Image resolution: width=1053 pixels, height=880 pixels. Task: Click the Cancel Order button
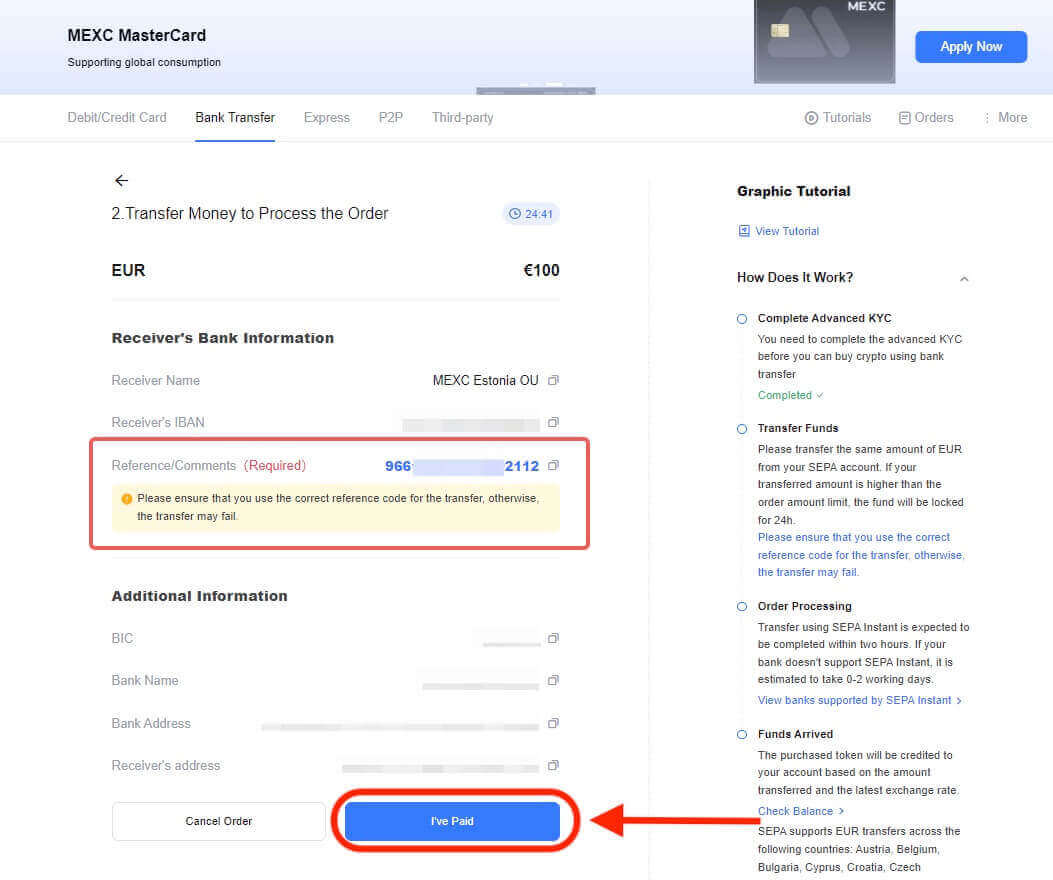(x=219, y=822)
